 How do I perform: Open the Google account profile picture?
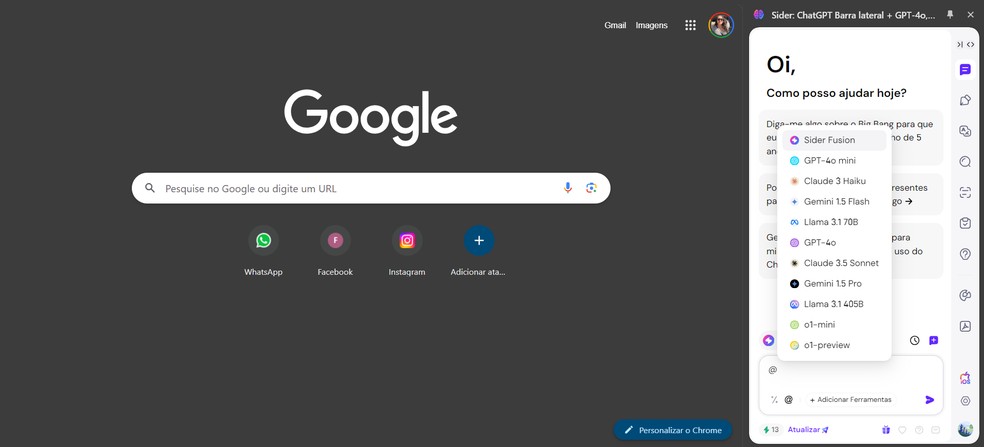[721, 25]
